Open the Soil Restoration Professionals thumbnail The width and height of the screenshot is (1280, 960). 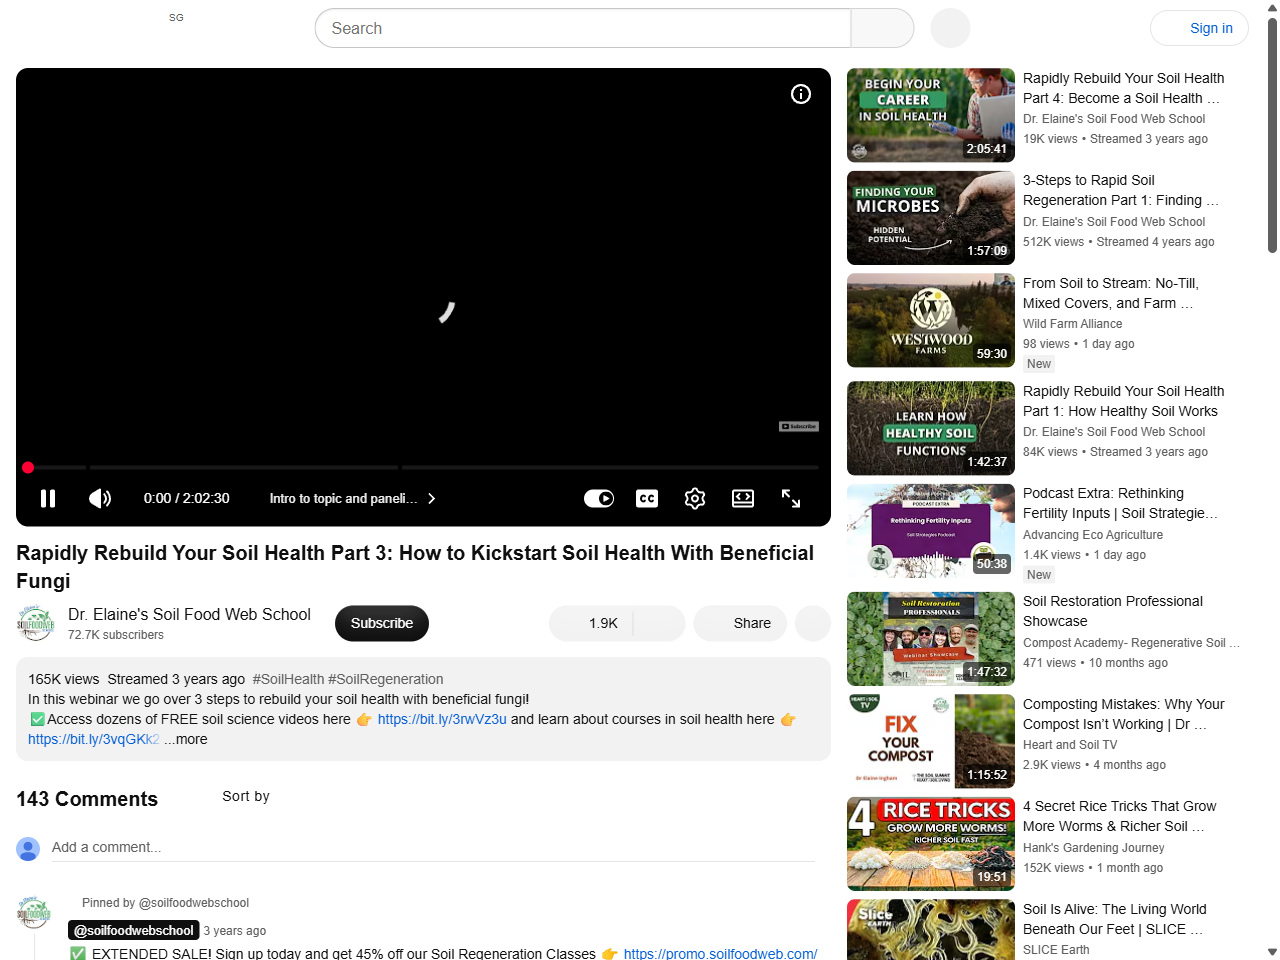[931, 639]
